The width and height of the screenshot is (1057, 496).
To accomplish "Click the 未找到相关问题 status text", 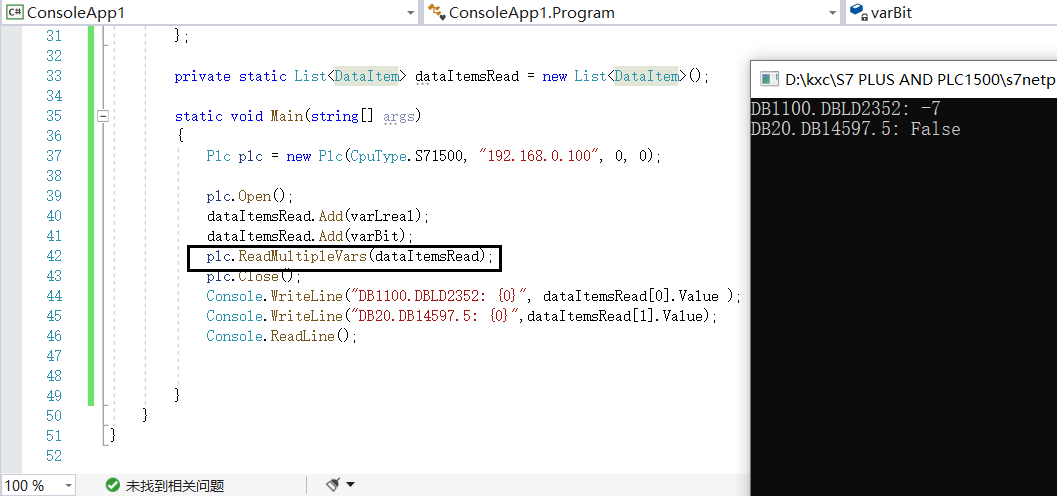I will pyautogui.click(x=174, y=485).
